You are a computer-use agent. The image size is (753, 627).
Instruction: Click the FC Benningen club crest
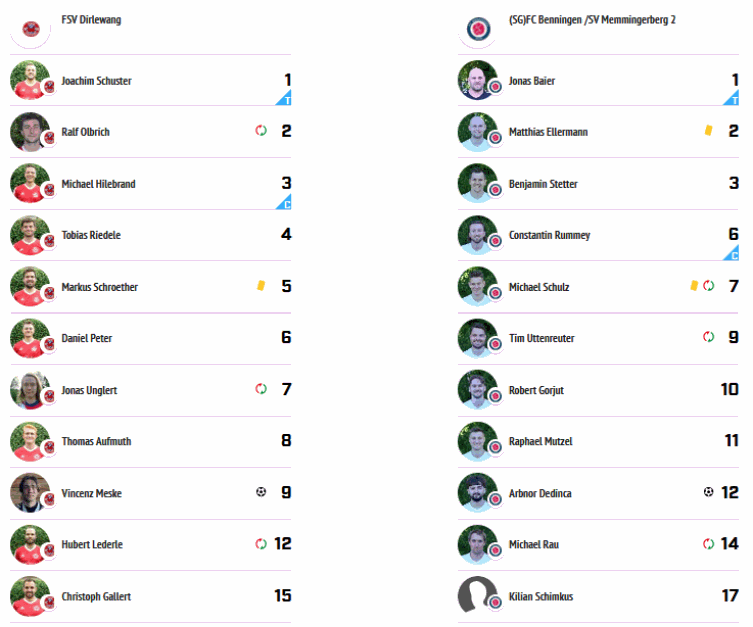[478, 29]
